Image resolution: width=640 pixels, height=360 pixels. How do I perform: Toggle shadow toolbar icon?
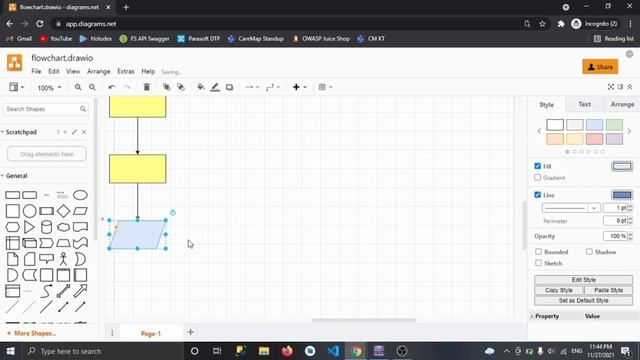click(229, 87)
